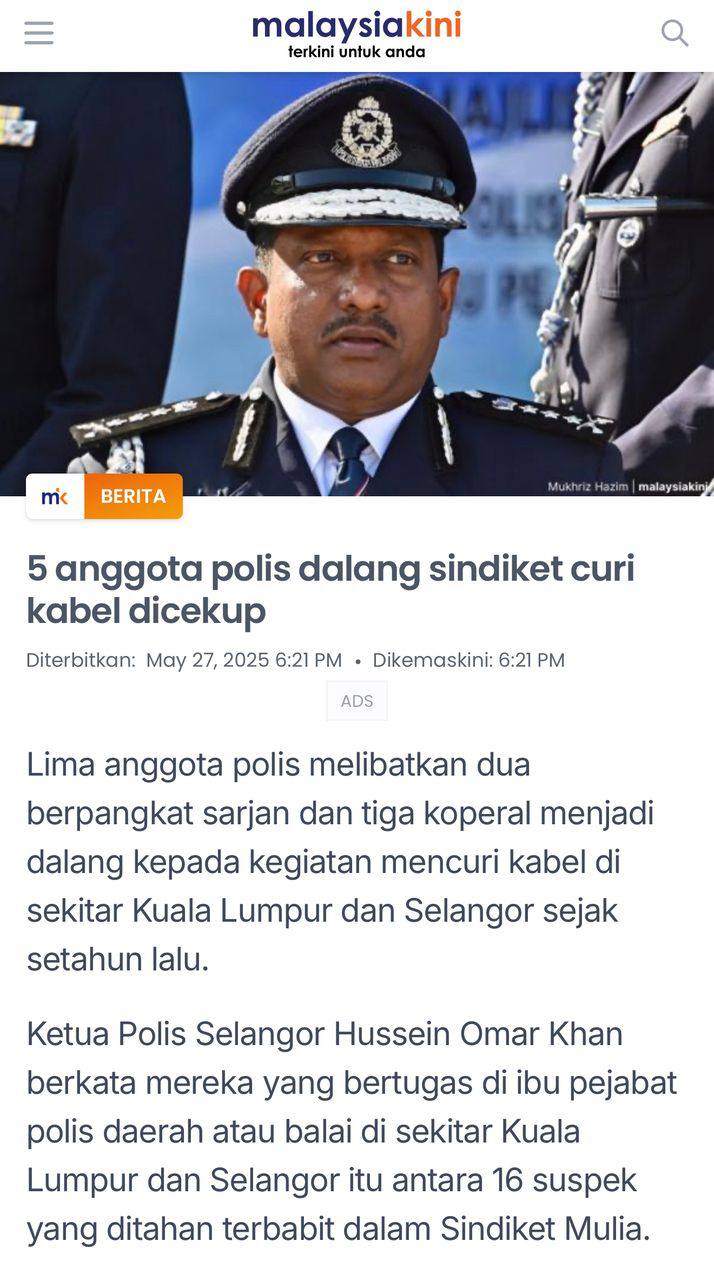714x1280 pixels.
Task: Open the BERITA category tag
Action: click(x=133, y=496)
